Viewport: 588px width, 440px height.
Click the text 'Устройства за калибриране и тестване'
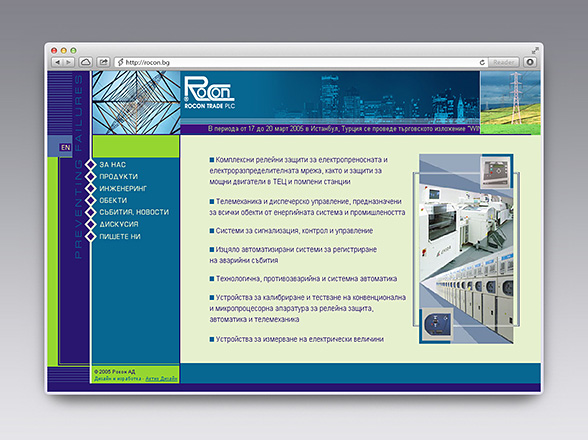point(278,297)
